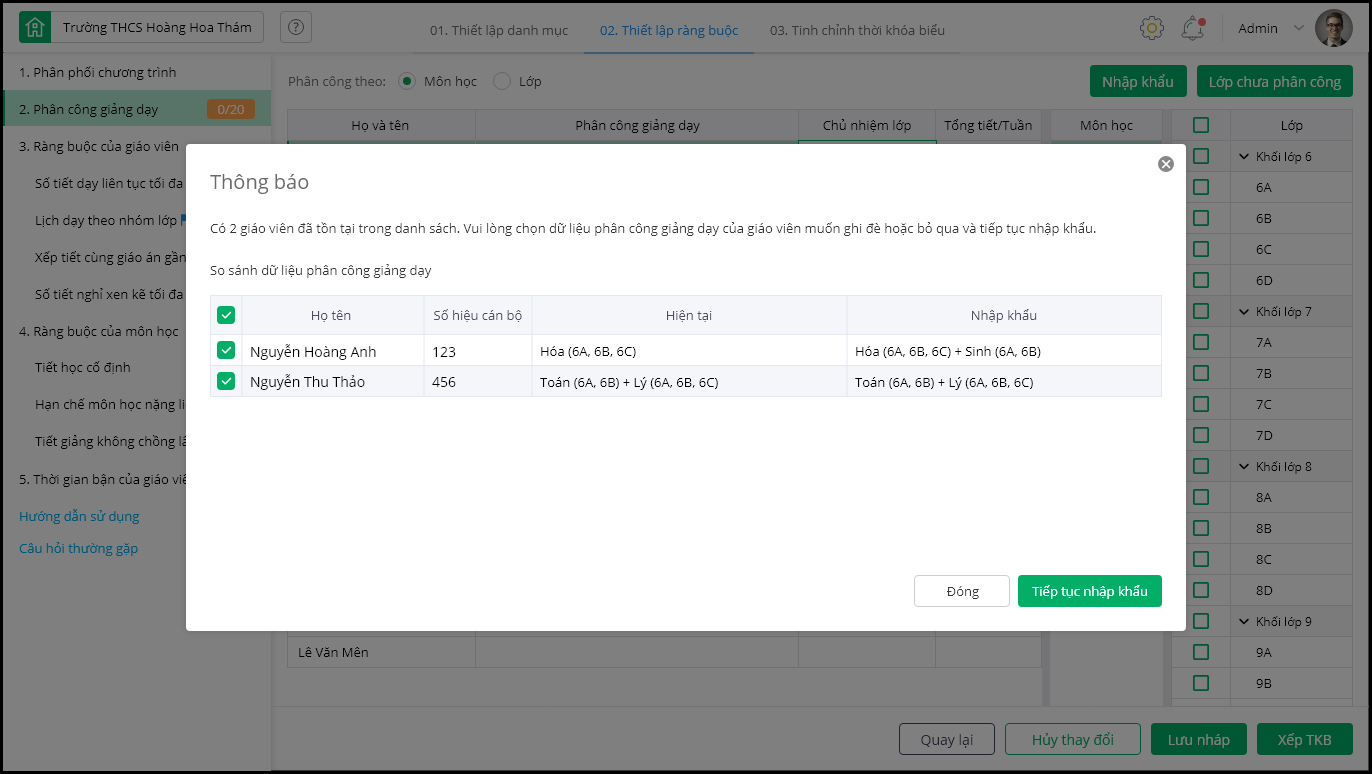
Task: Open the Admin account dropdown arrow
Action: [x=1299, y=28]
